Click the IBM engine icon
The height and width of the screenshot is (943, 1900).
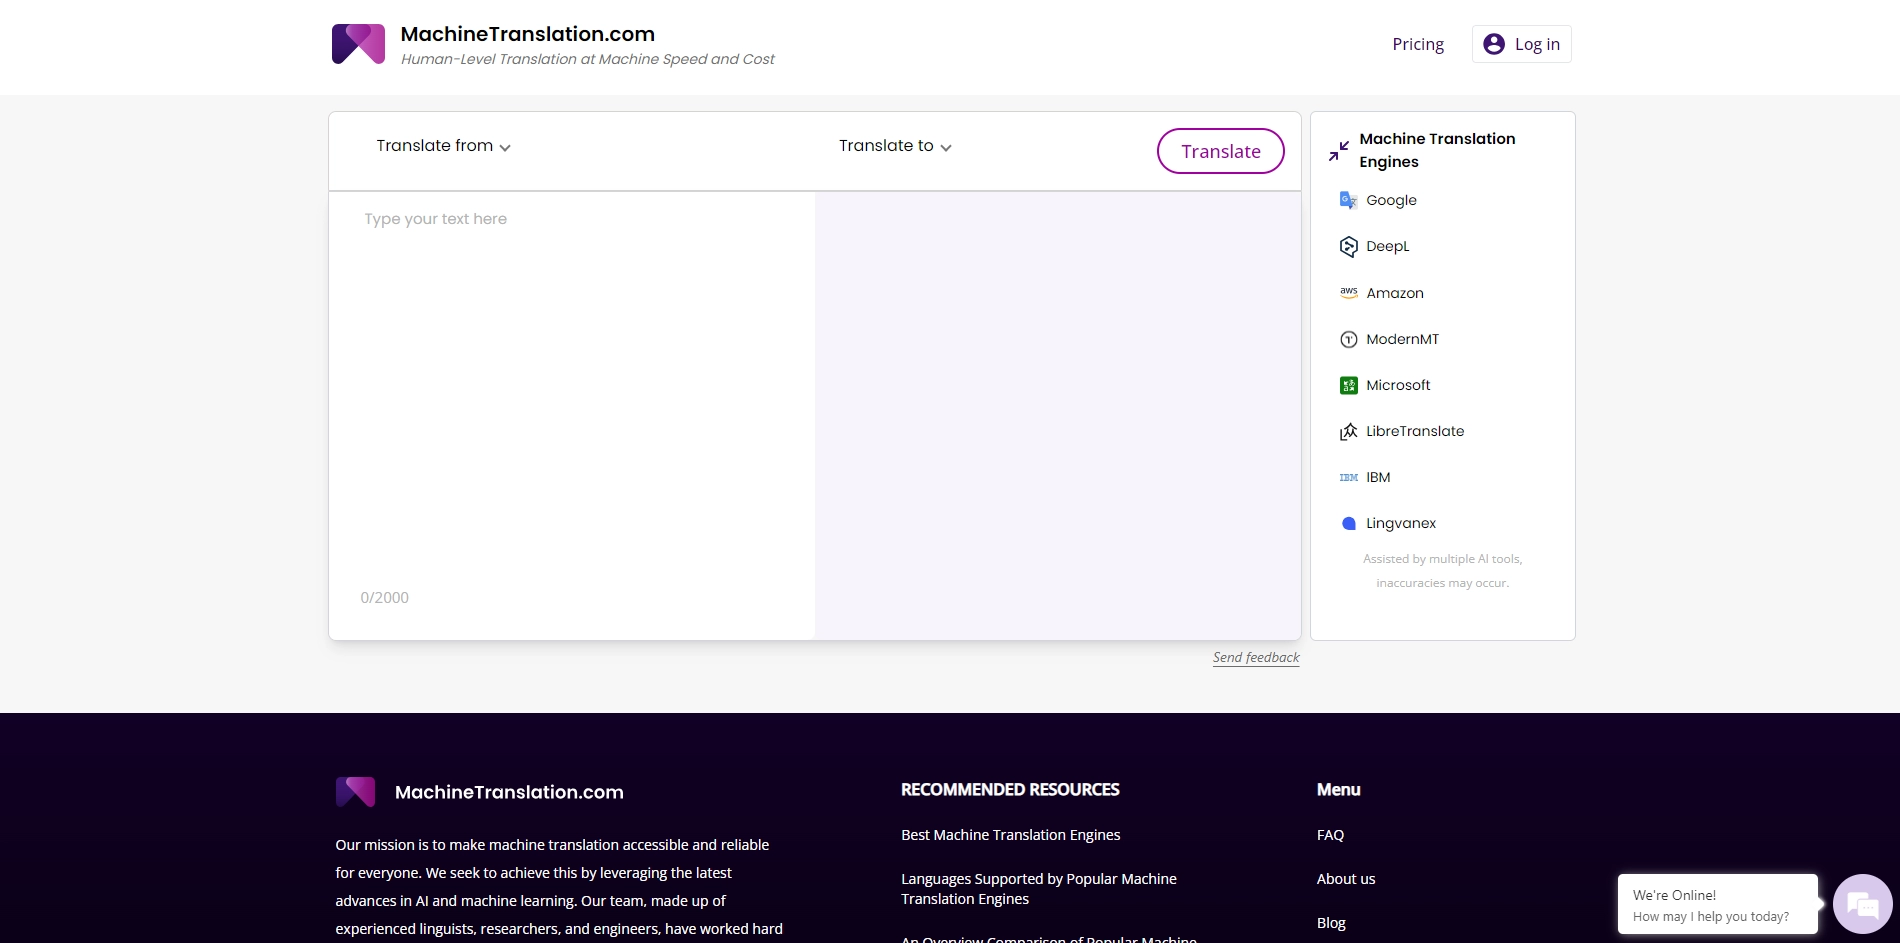[1348, 477]
